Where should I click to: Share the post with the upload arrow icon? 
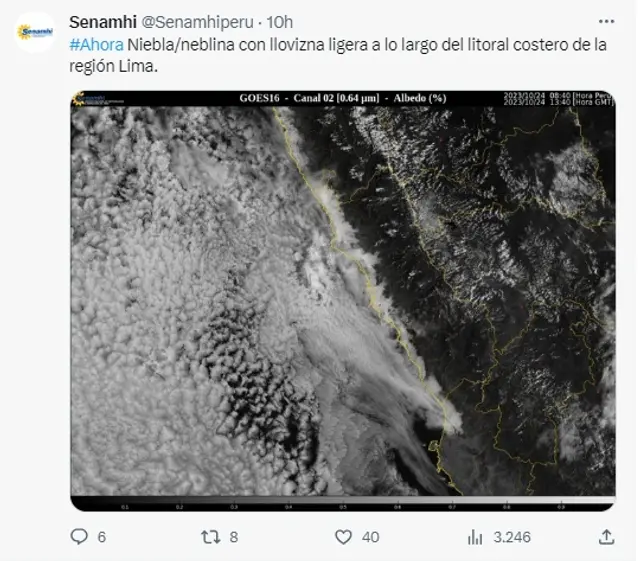(607, 537)
